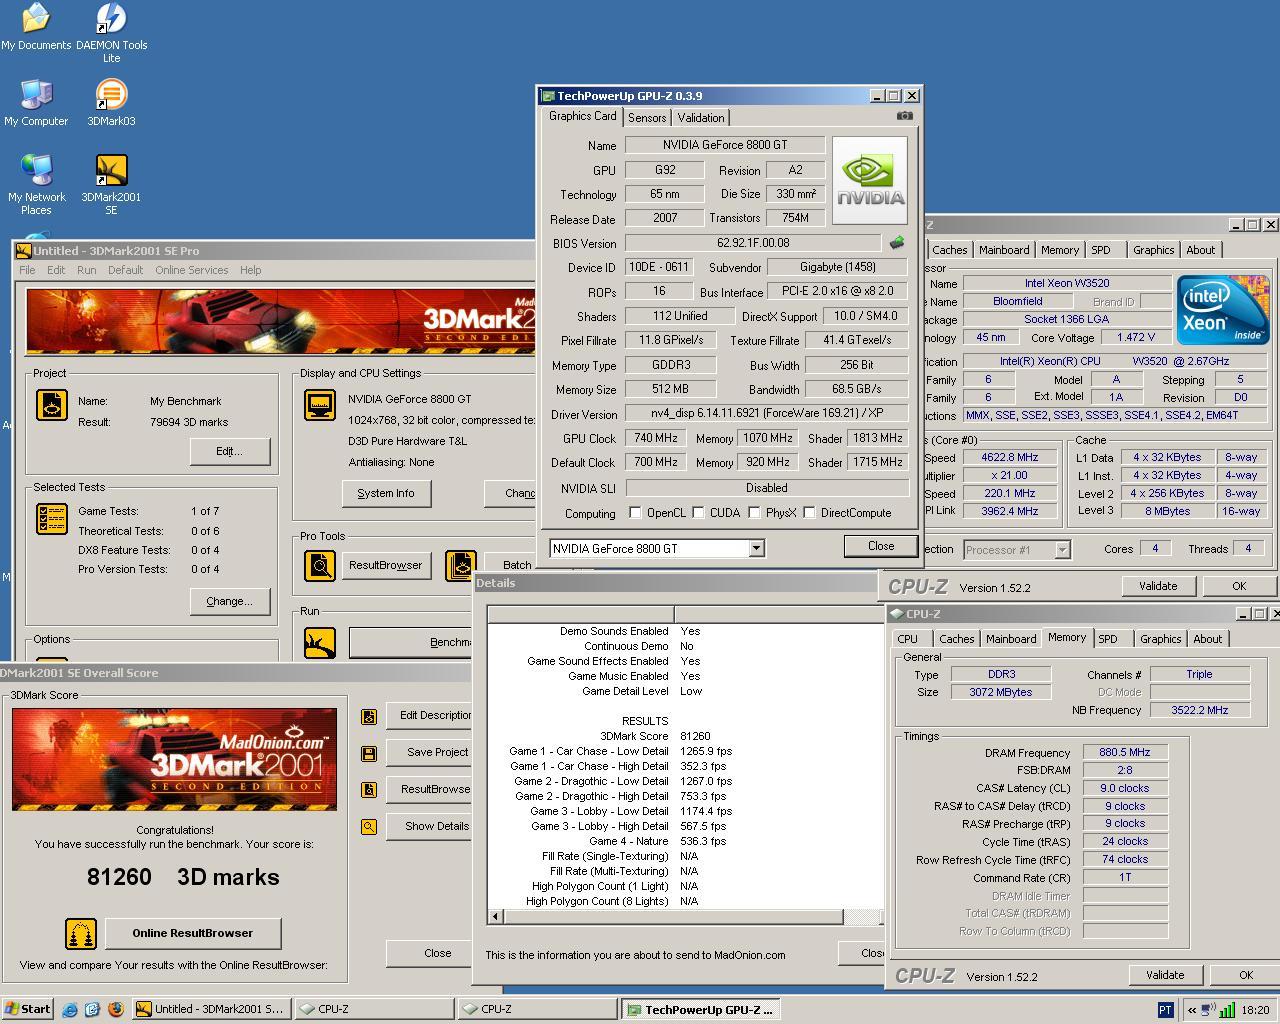1280x1024 pixels.
Task: Click the BIOS Version field in GPU-Z
Action: (753, 243)
